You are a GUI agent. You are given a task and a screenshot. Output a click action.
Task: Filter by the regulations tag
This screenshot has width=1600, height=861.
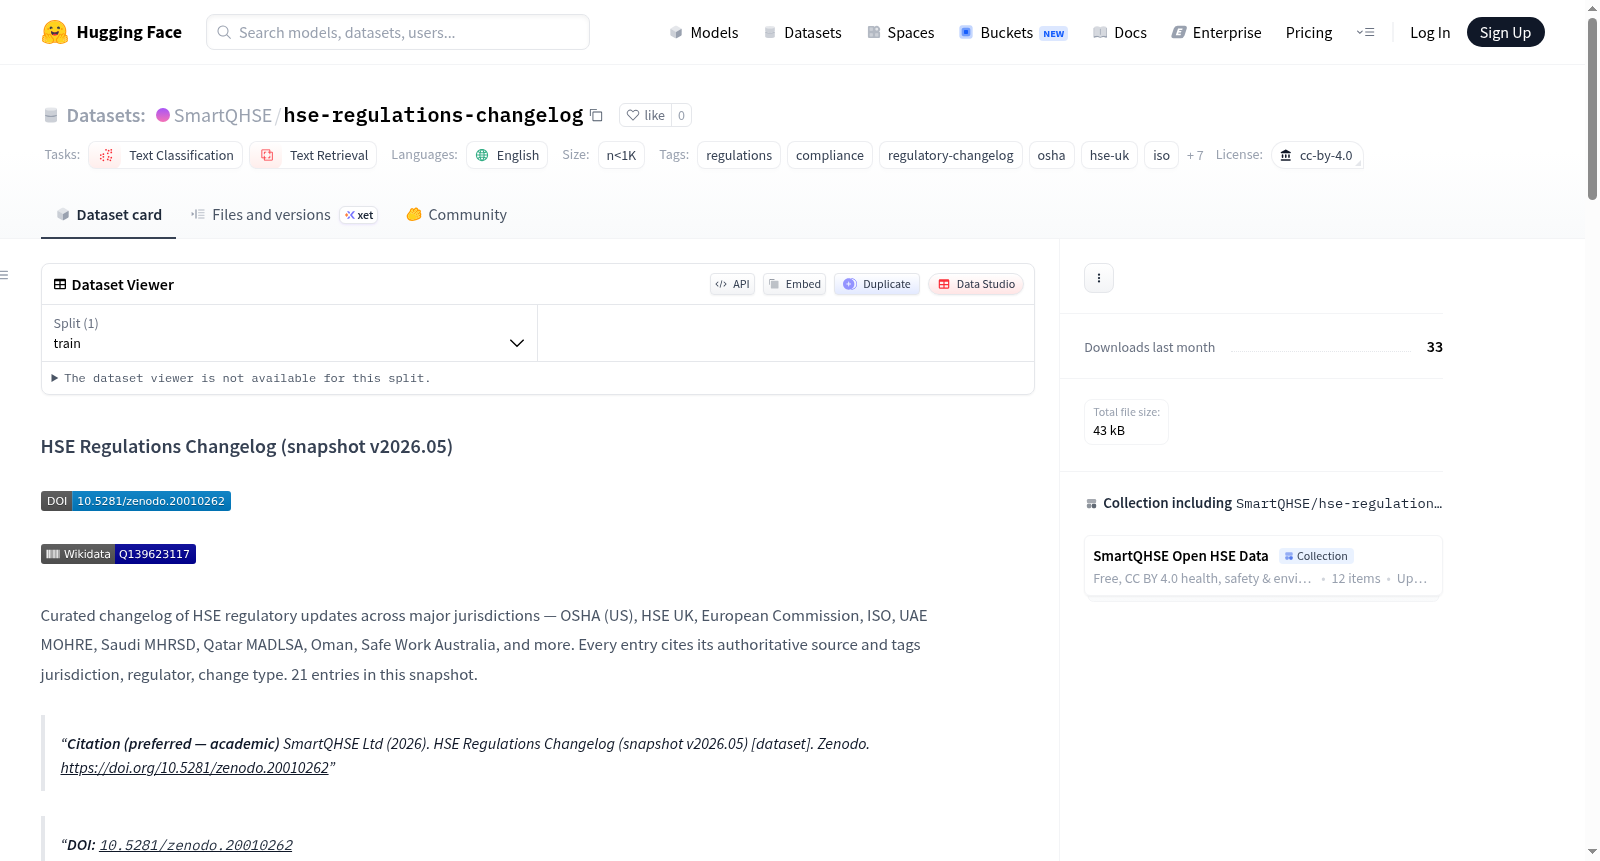[x=739, y=155]
